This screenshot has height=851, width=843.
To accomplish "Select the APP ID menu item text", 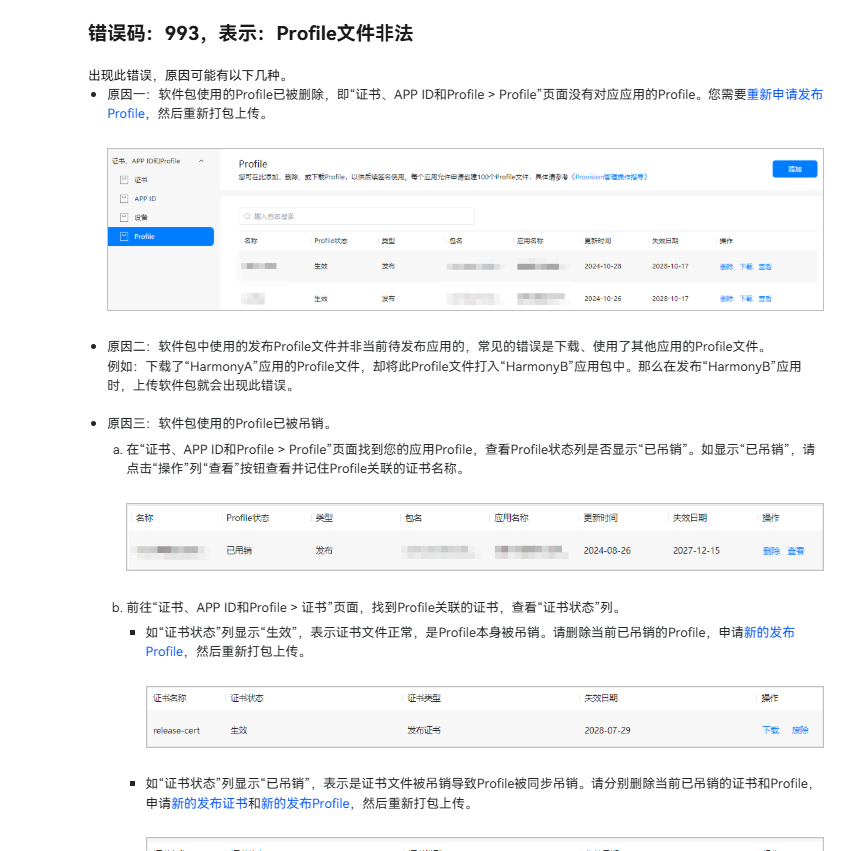I will [145, 199].
